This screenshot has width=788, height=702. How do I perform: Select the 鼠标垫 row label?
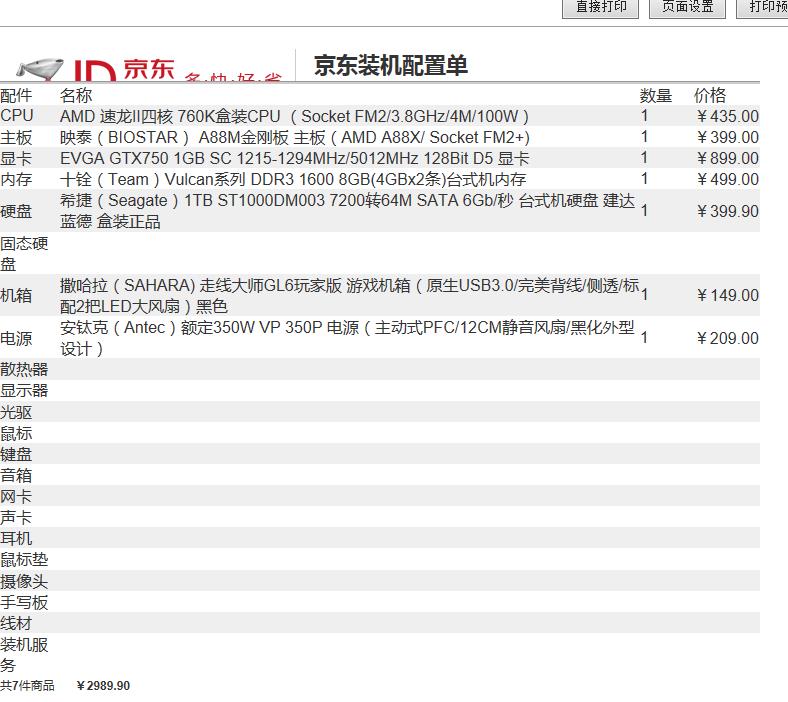[x=24, y=559]
